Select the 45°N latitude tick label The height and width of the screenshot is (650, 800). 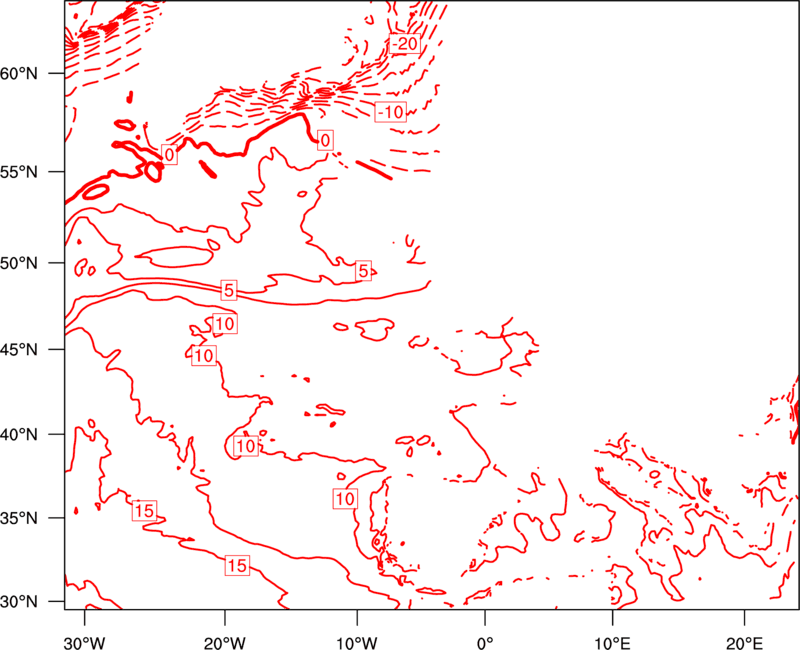coord(19,349)
